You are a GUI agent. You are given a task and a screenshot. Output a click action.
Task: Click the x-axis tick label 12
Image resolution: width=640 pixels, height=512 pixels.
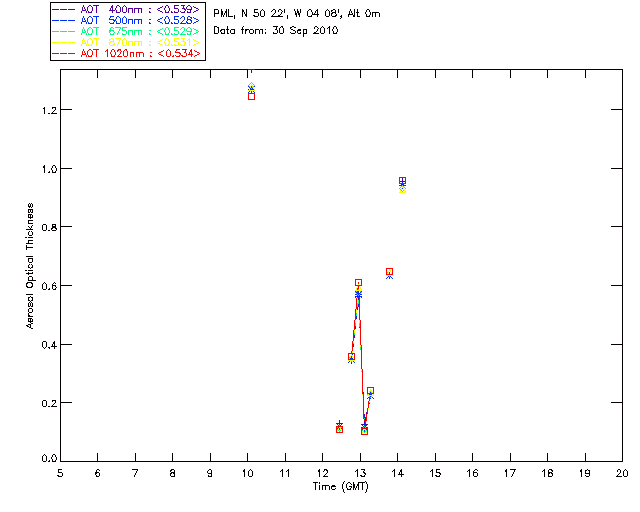[322, 473]
